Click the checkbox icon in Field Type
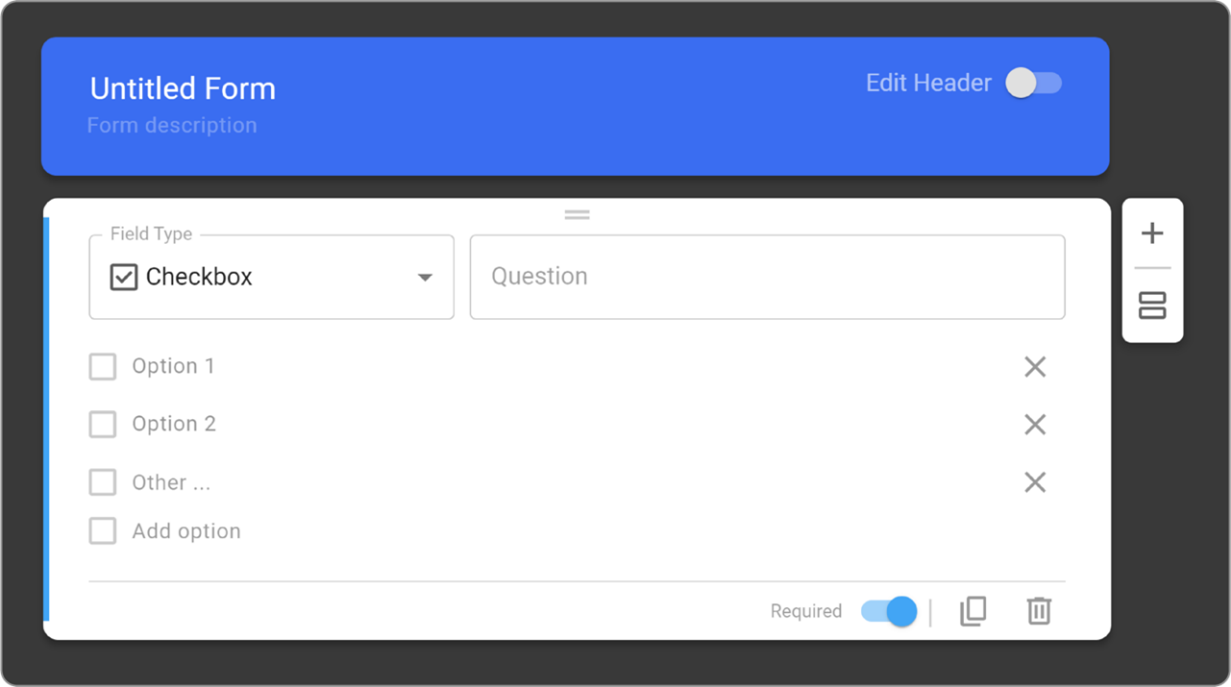This screenshot has height=687, width=1231. click(123, 277)
